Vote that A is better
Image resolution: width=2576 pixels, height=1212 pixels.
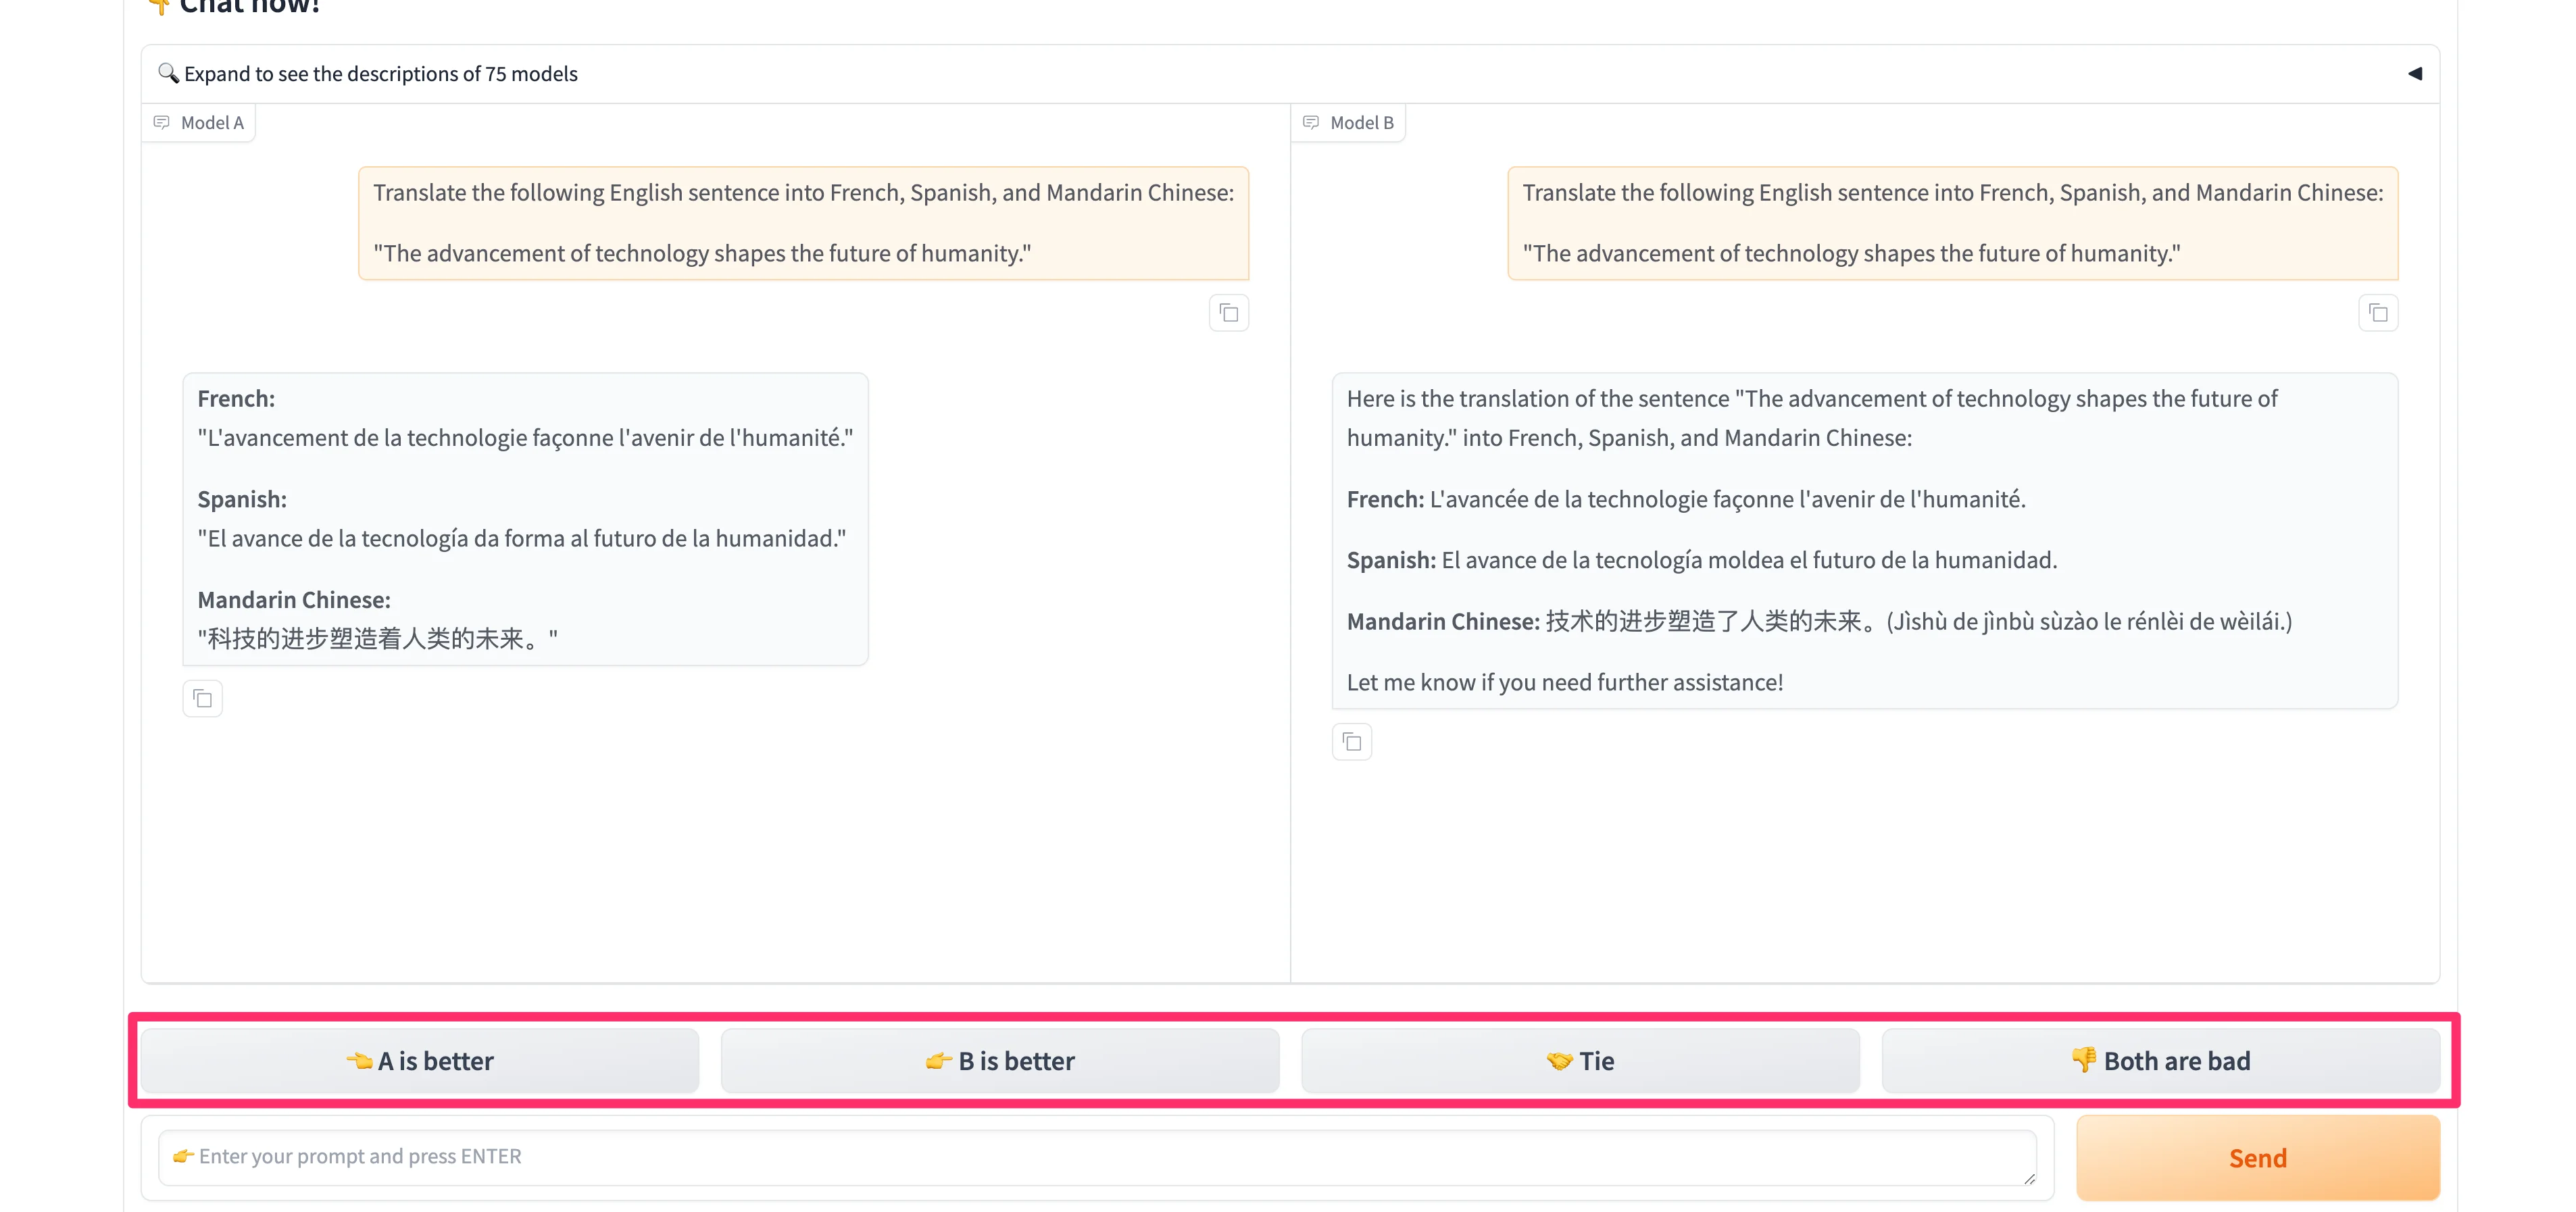(420, 1061)
